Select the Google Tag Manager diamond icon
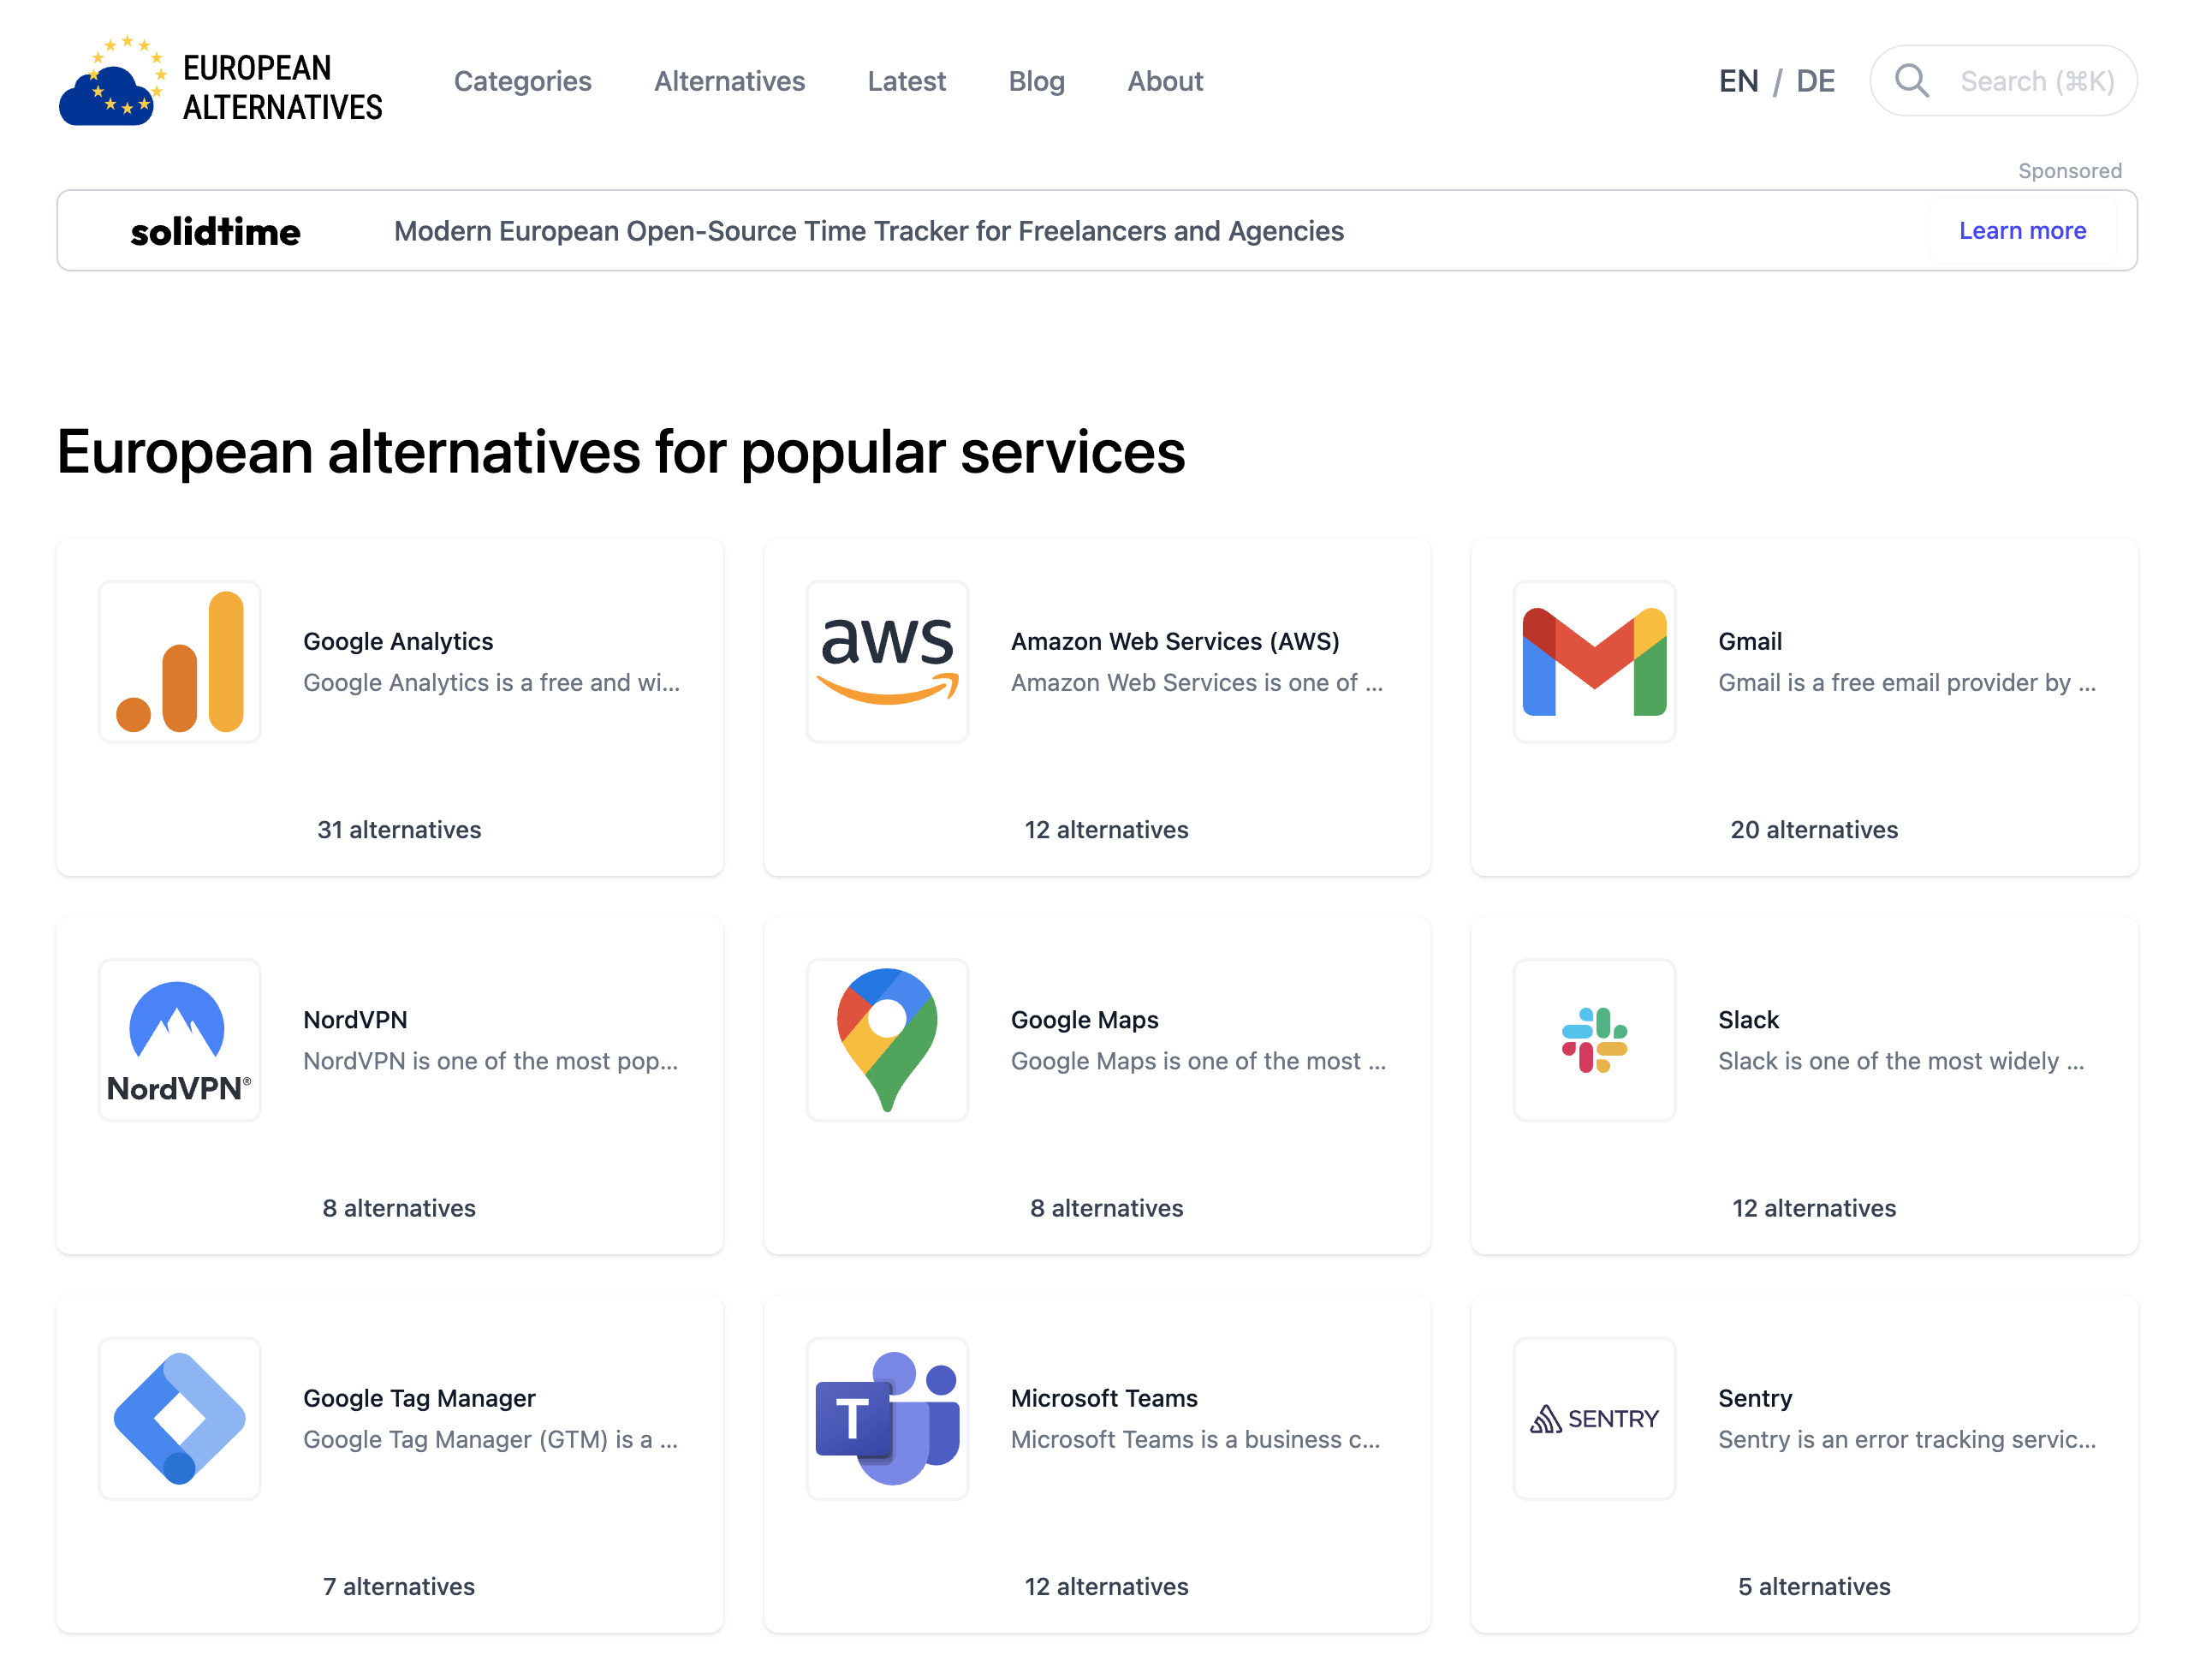The width and height of the screenshot is (2212, 1661). pos(180,1418)
